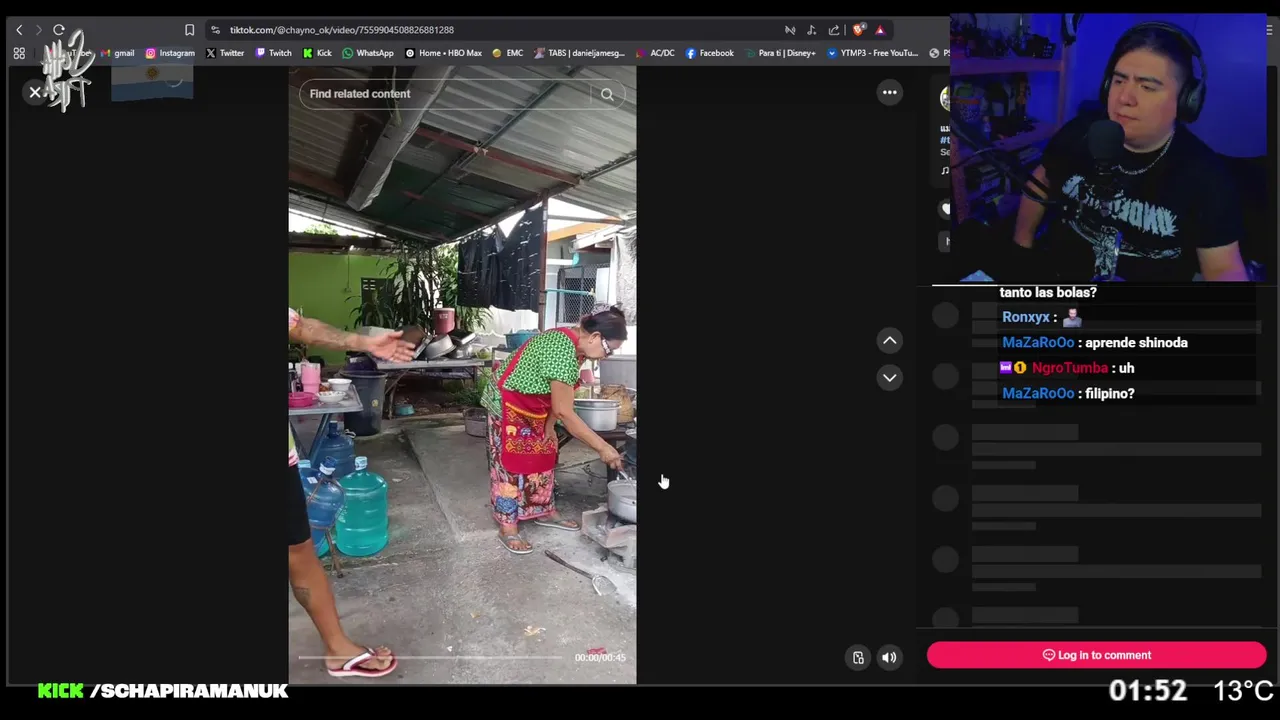Click the 00:00/00:45 video time display
Viewport: 1280px width, 720px height.
(x=600, y=657)
